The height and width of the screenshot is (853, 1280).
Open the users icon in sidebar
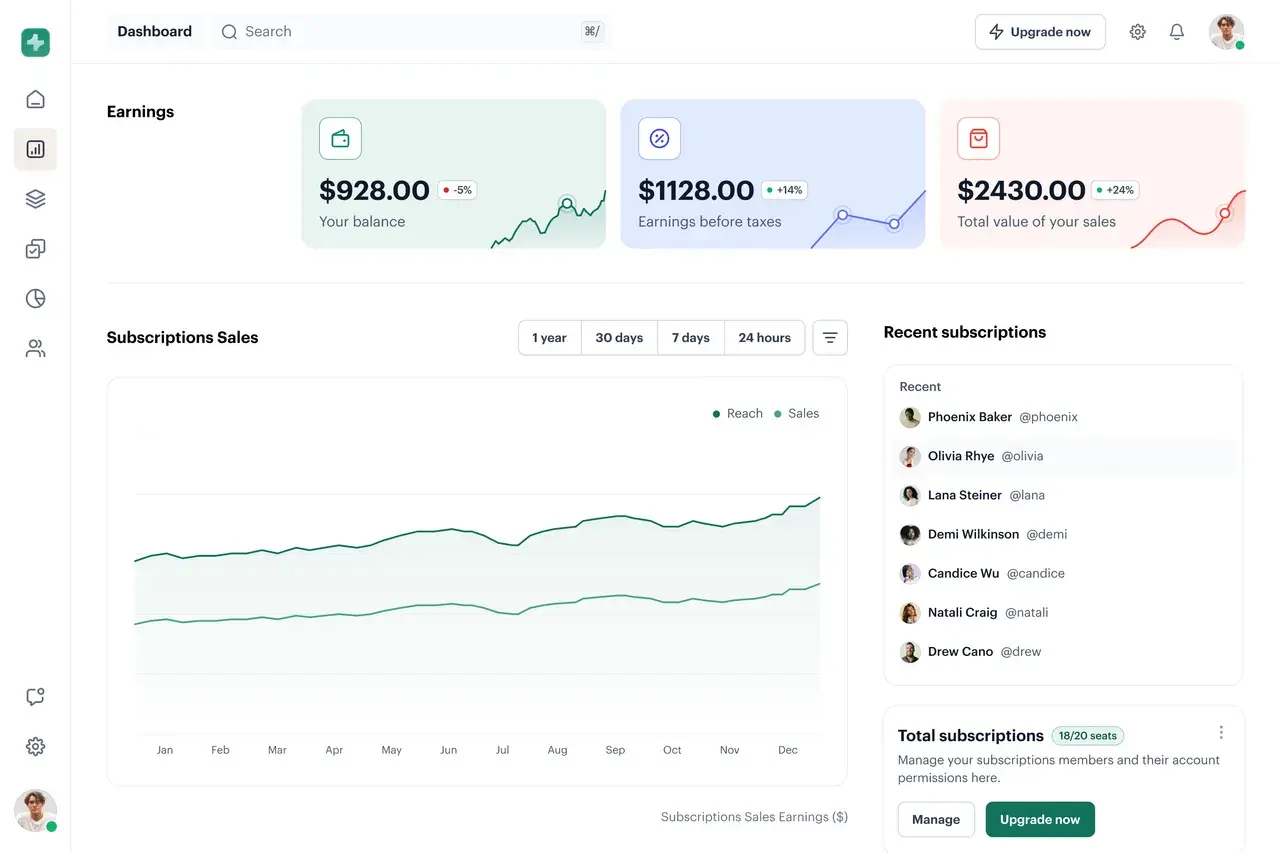coord(35,349)
